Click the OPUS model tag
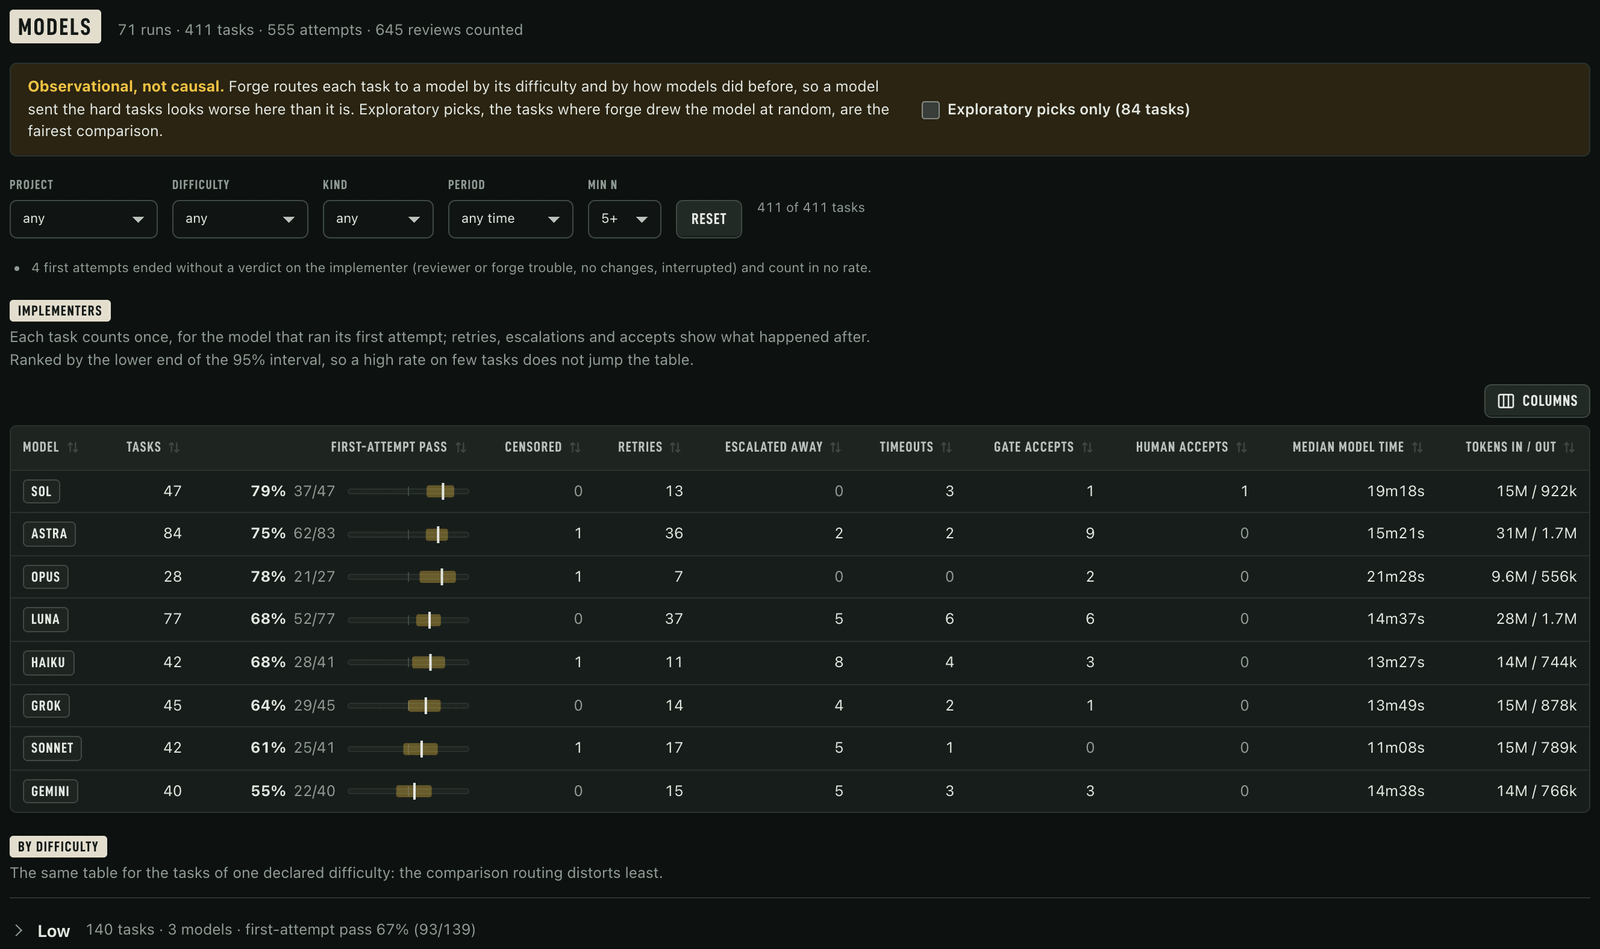This screenshot has height=949, width=1600. [45, 577]
